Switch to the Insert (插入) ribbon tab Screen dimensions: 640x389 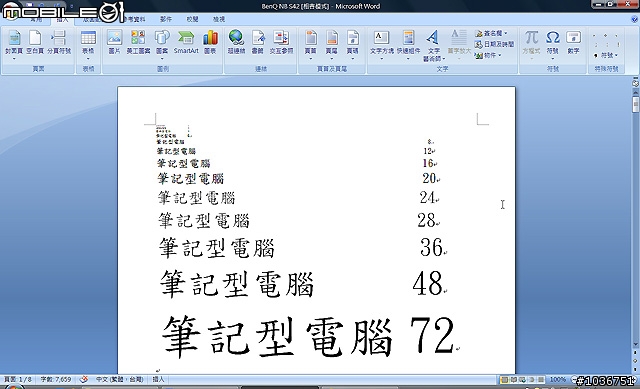(62, 19)
